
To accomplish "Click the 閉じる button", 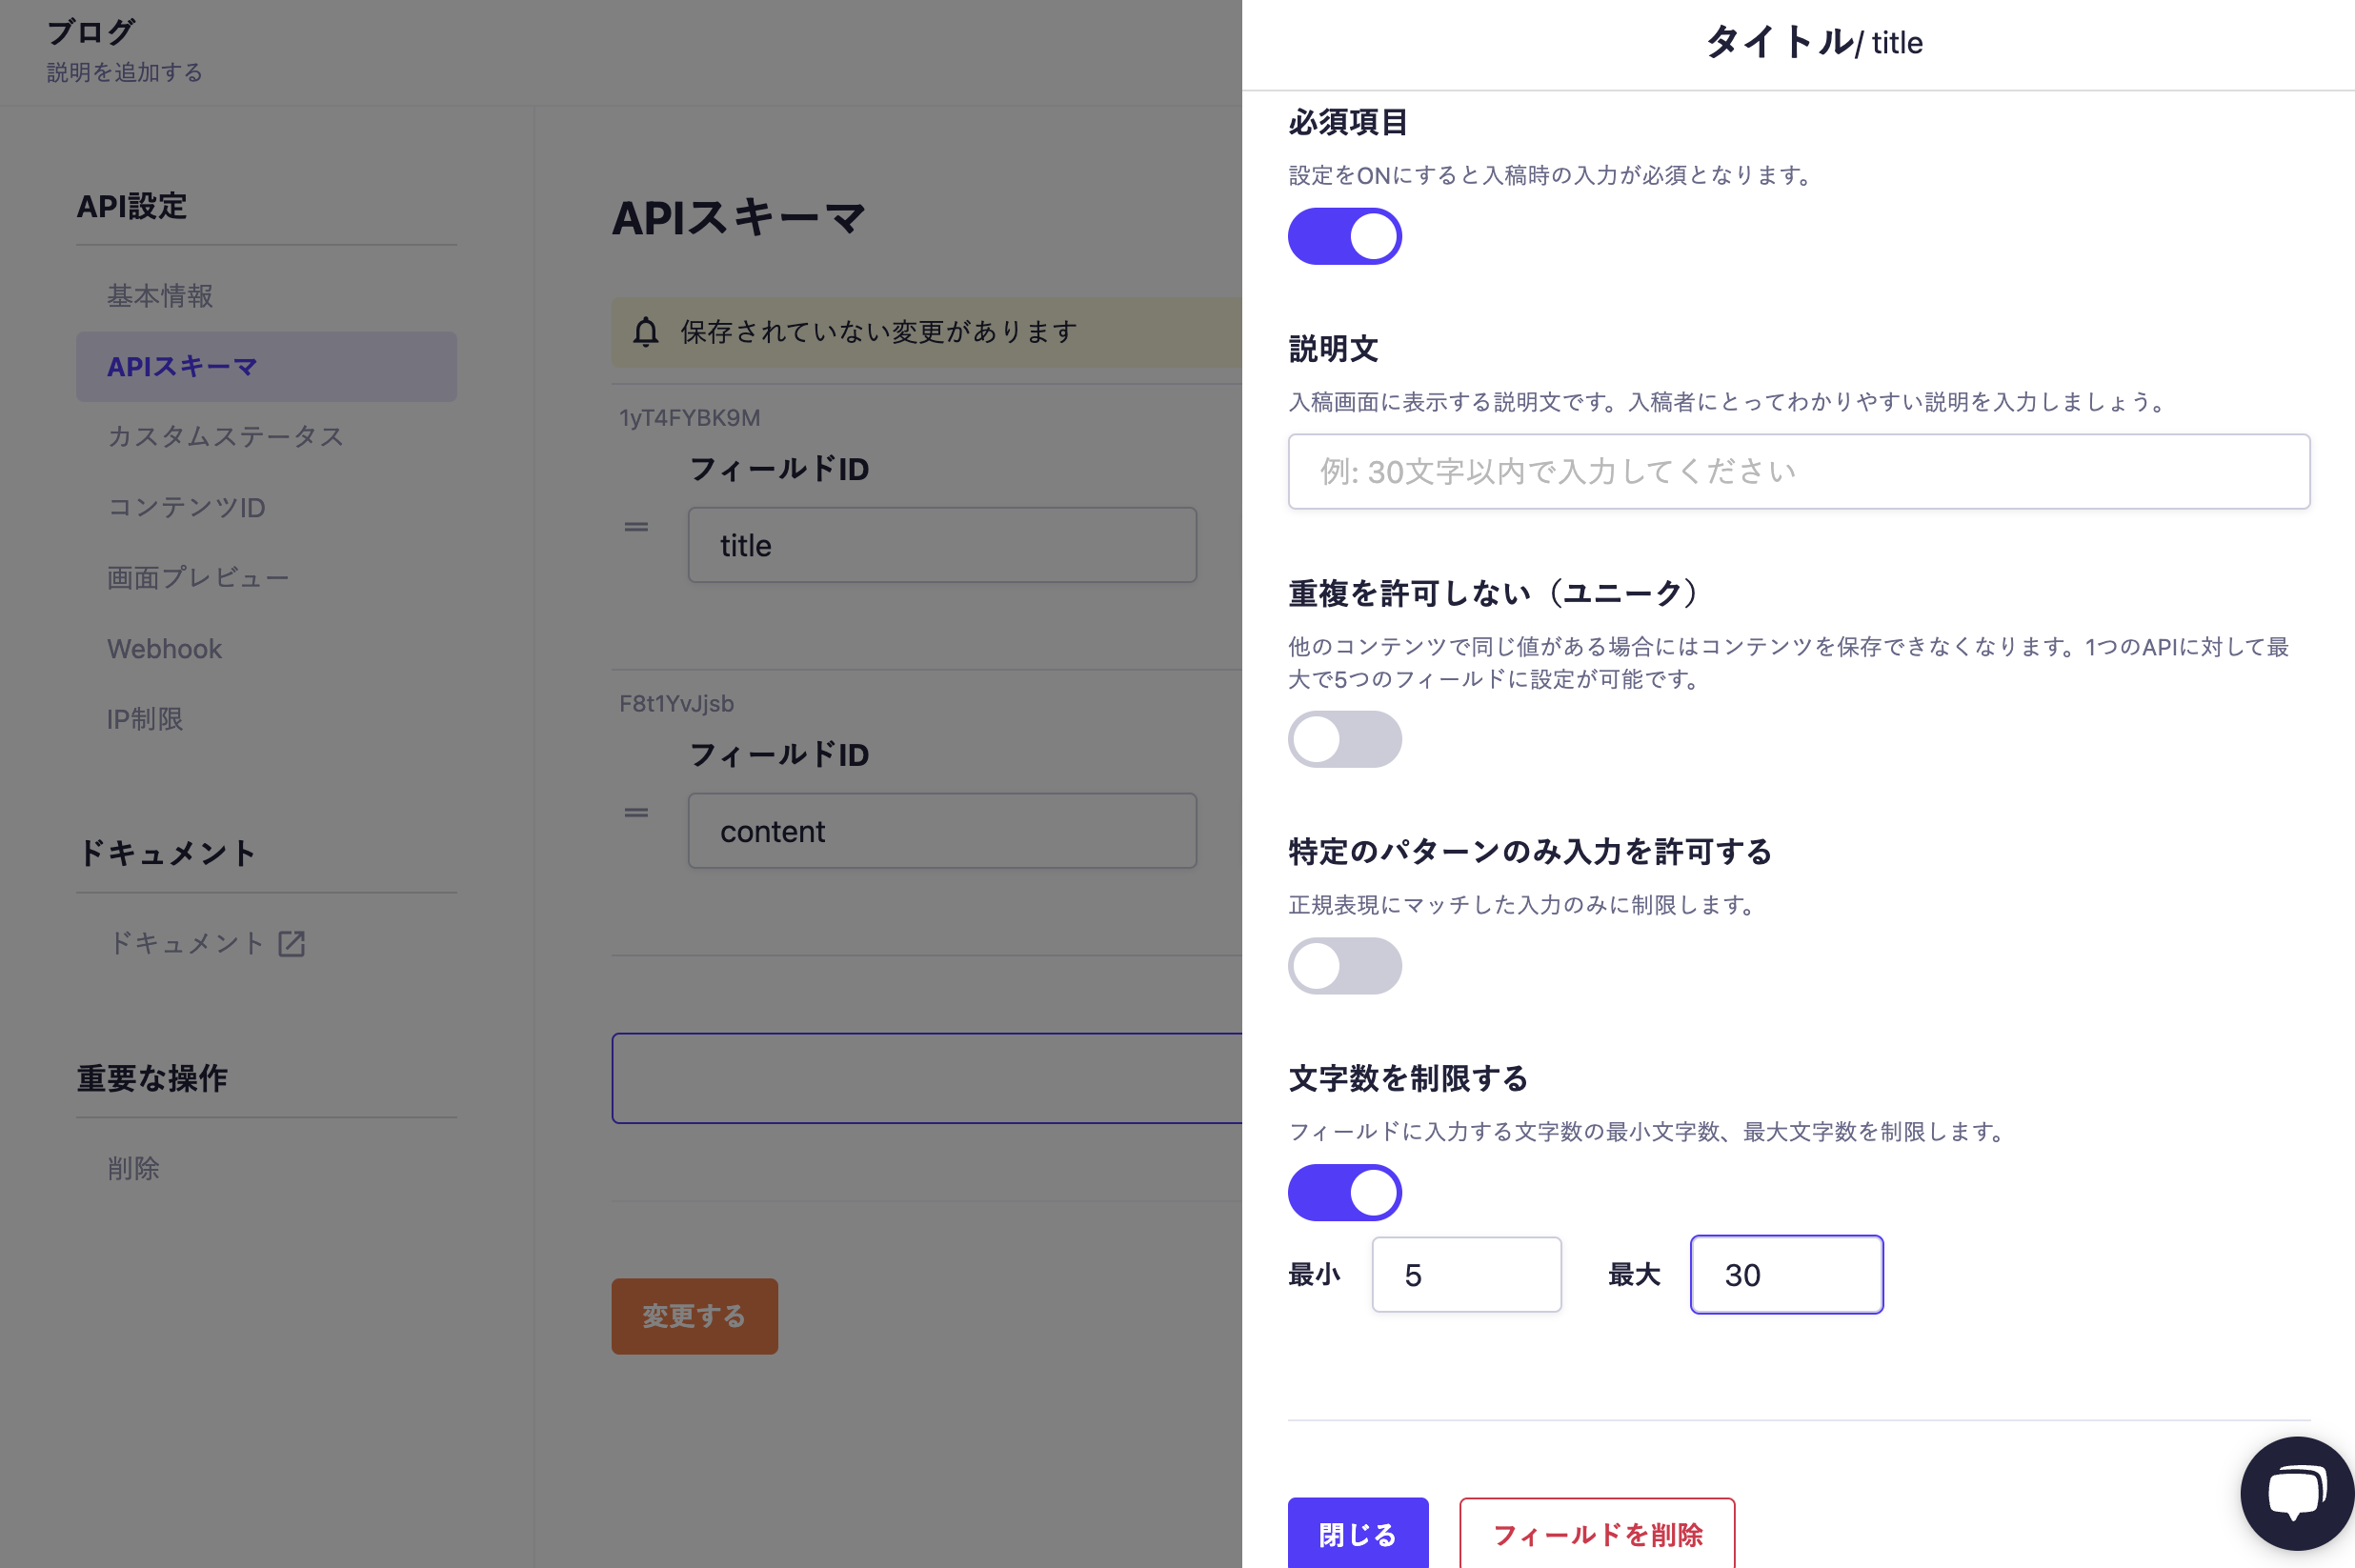I will [x=1358, y=1533].
